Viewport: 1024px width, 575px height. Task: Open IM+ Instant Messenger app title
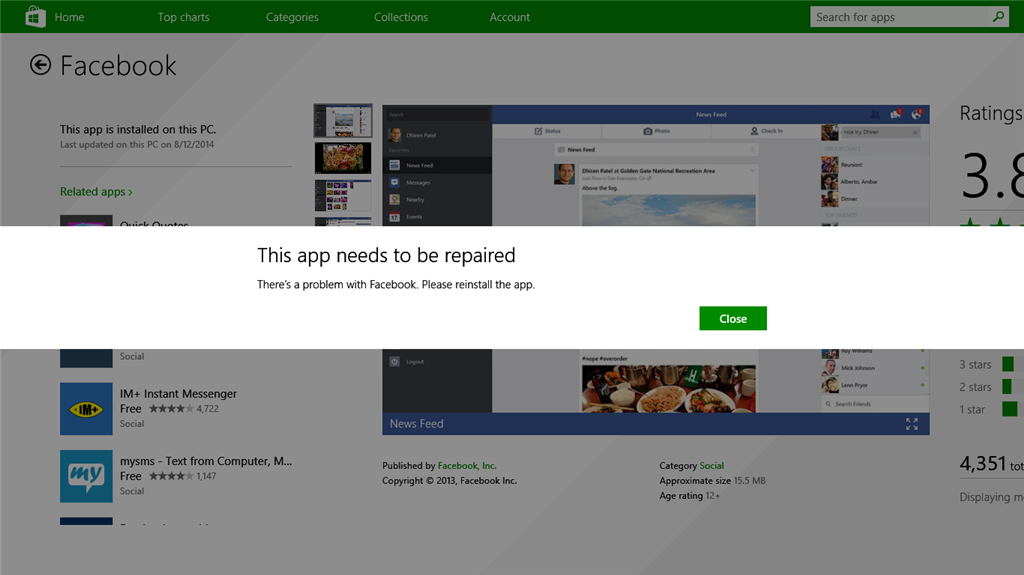click(178, 393)
